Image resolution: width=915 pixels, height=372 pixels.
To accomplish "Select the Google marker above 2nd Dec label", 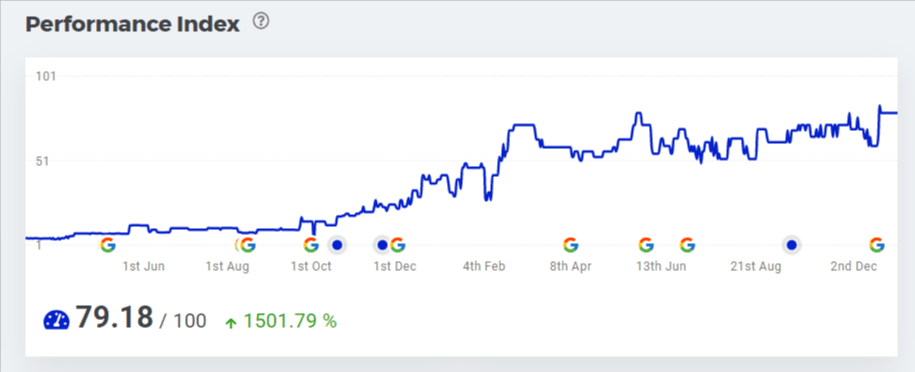I will (x=876, y=245).
